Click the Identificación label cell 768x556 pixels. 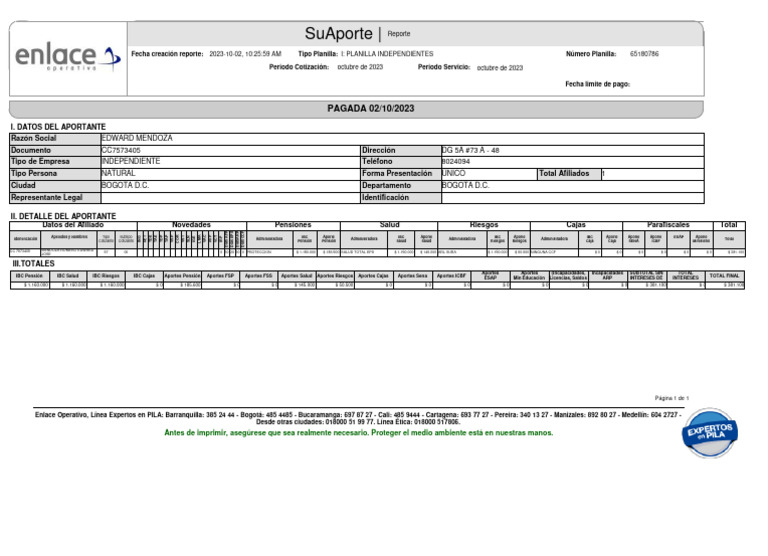tap(401, 197)
